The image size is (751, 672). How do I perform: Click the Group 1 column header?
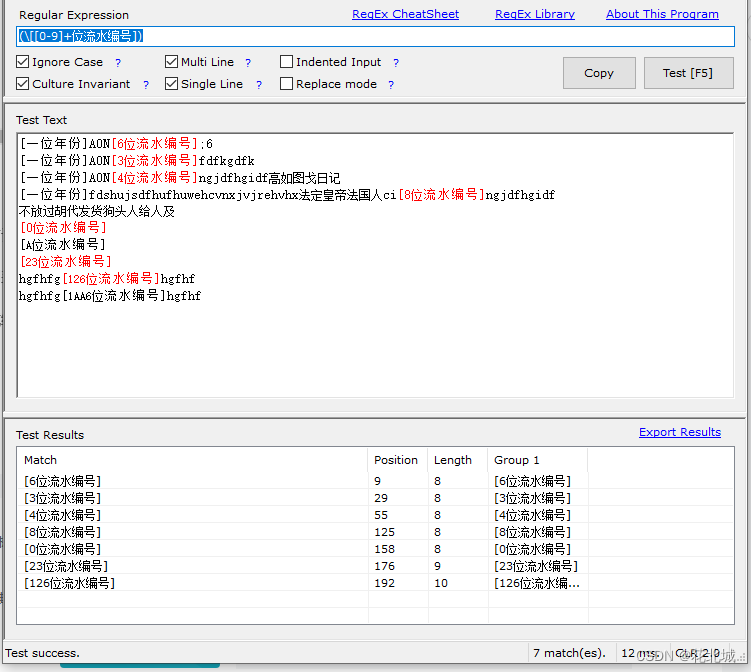537,460
